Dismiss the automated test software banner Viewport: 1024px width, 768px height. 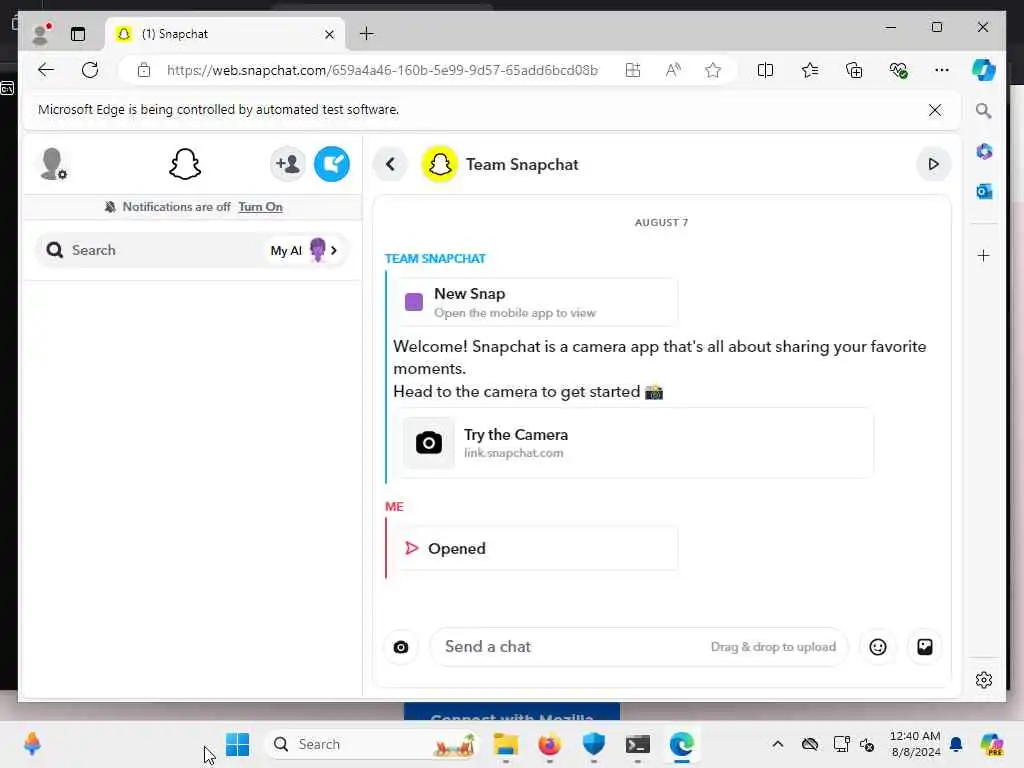tap(935, 110)
